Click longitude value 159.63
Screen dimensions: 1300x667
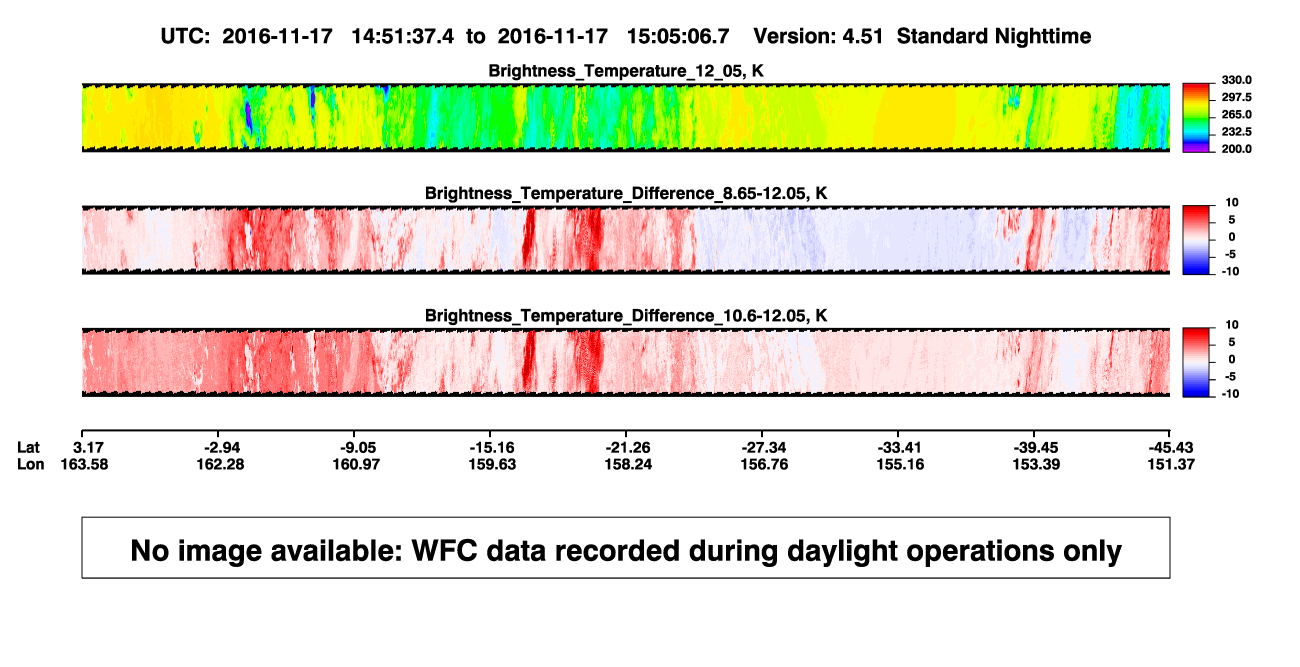[x=491, y=464]
